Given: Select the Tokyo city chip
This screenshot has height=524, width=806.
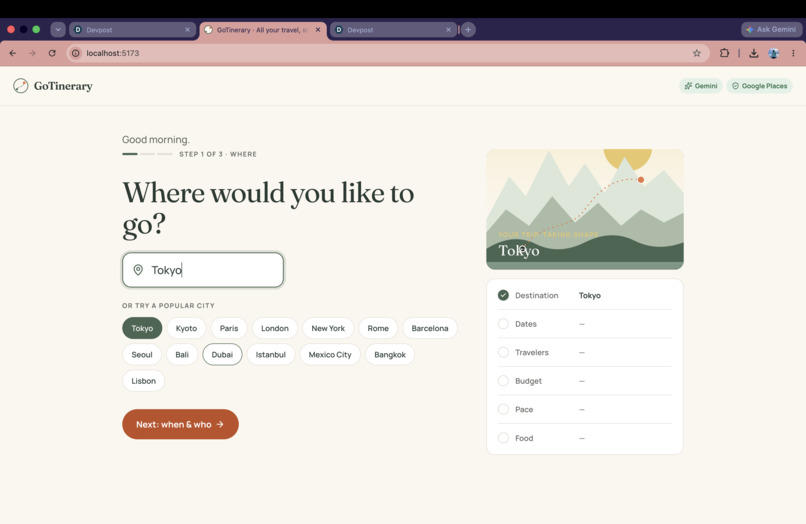Looking at the screenshot, I should click(x=142, y=328).
